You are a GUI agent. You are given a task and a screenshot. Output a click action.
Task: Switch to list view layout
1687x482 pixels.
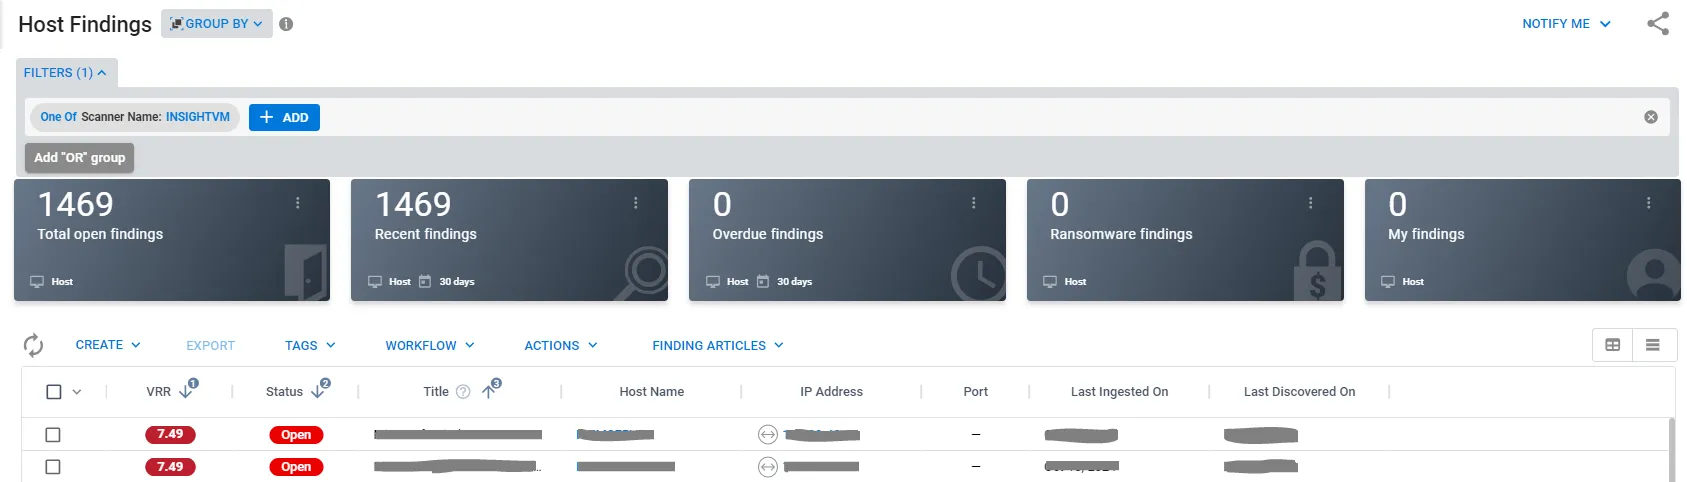tap(1653, 345)
